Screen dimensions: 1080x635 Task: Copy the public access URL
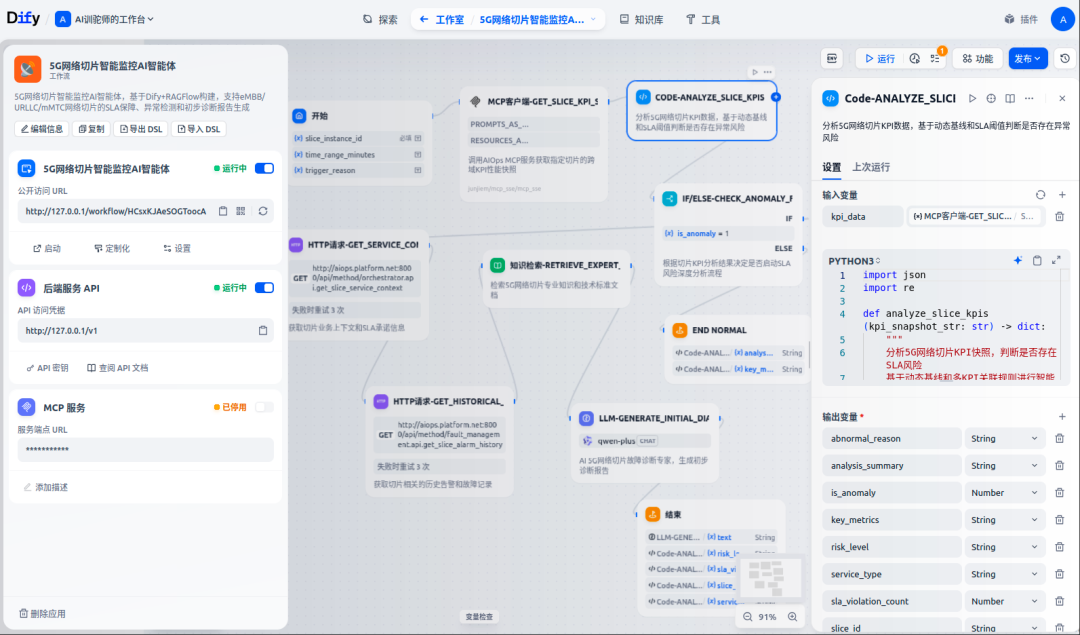(x=222, y=211)
